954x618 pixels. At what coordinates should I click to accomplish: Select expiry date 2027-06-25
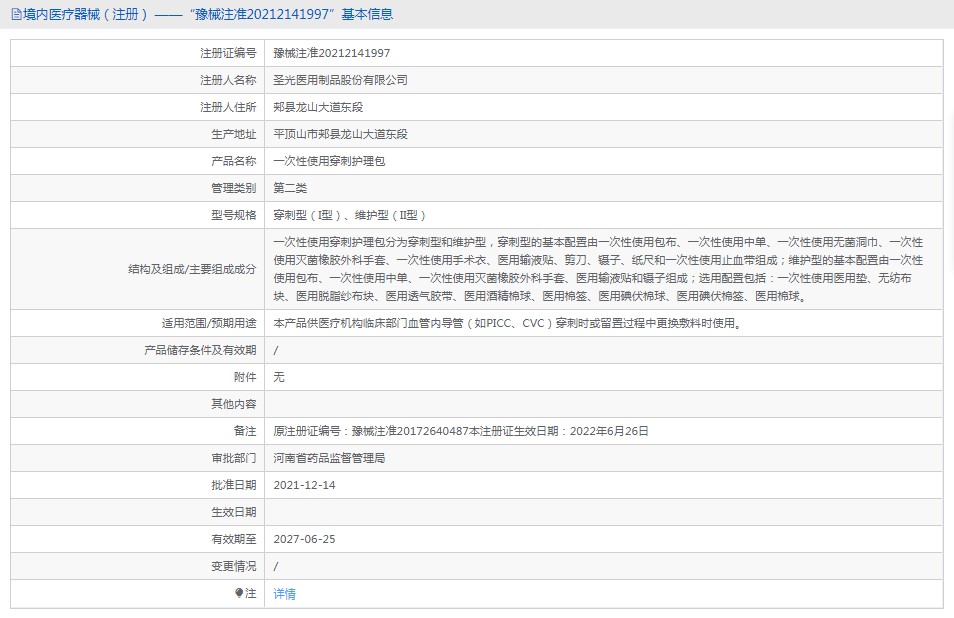[x=304, y=539]
